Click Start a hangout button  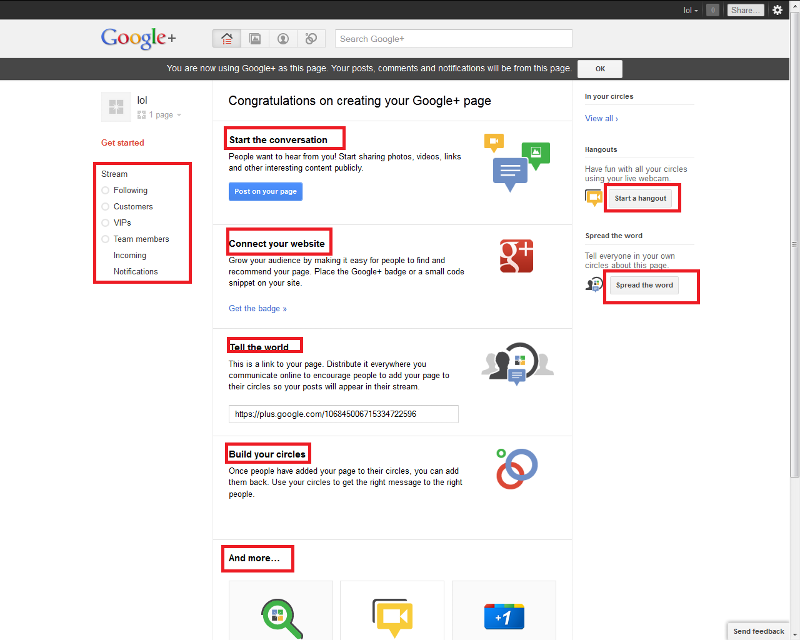[x=640, y=198]
